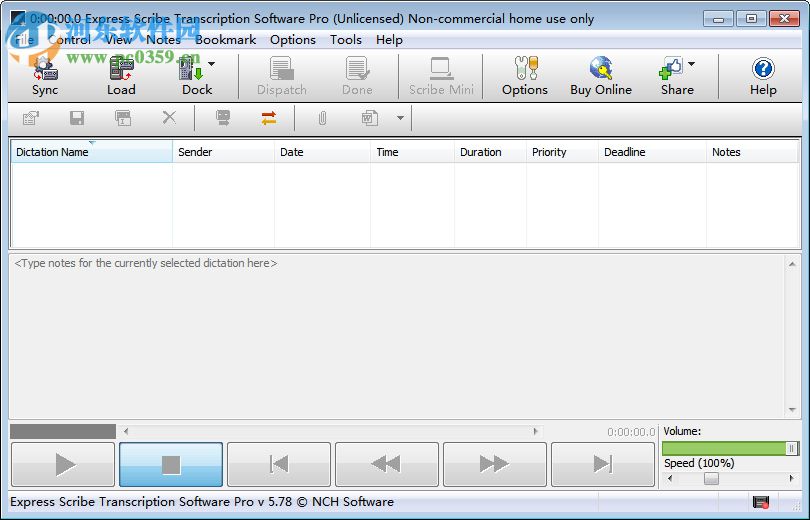Click the Speed slider left arrow
The width and height of the screenshot is (810, 520).
670,479
